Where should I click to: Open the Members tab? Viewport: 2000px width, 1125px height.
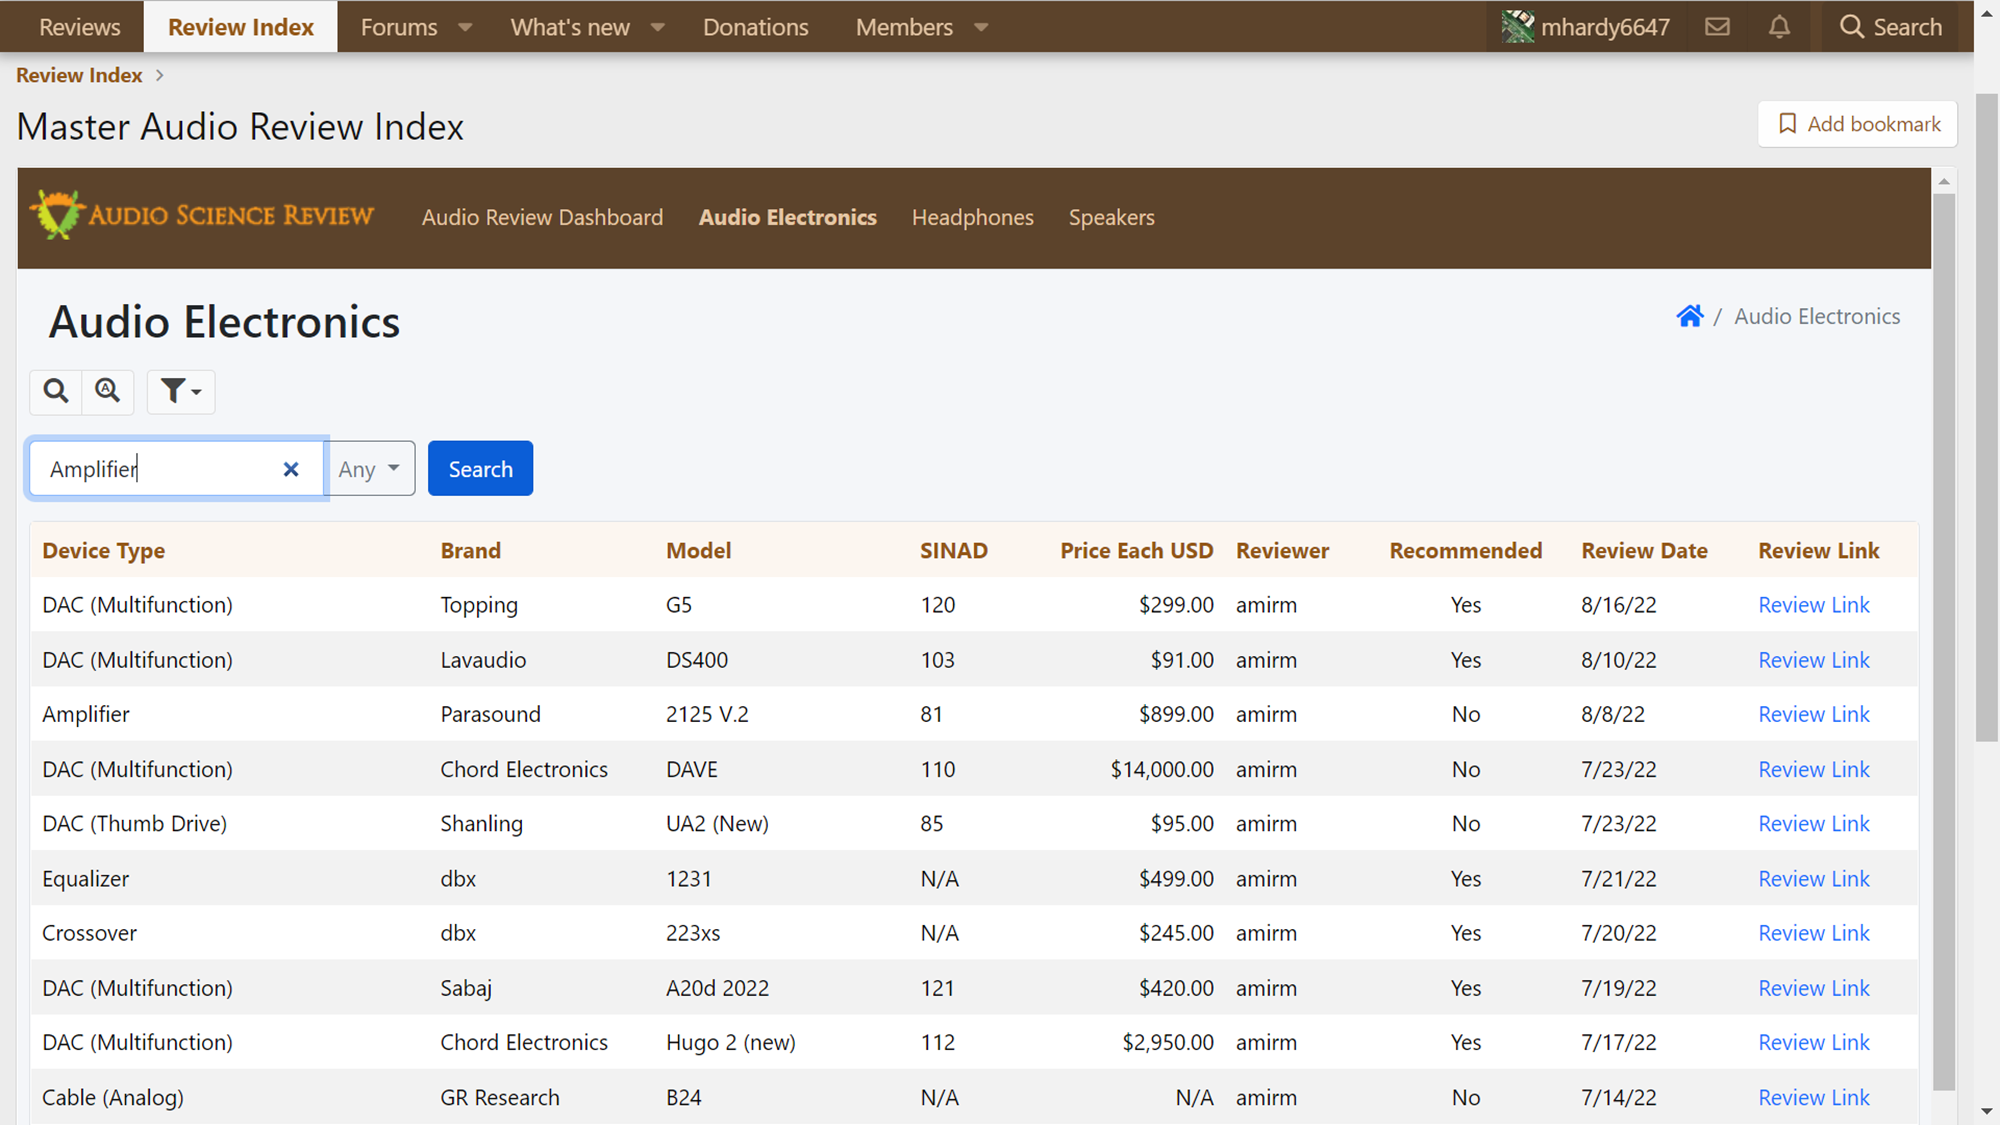[x=904, y=27]
